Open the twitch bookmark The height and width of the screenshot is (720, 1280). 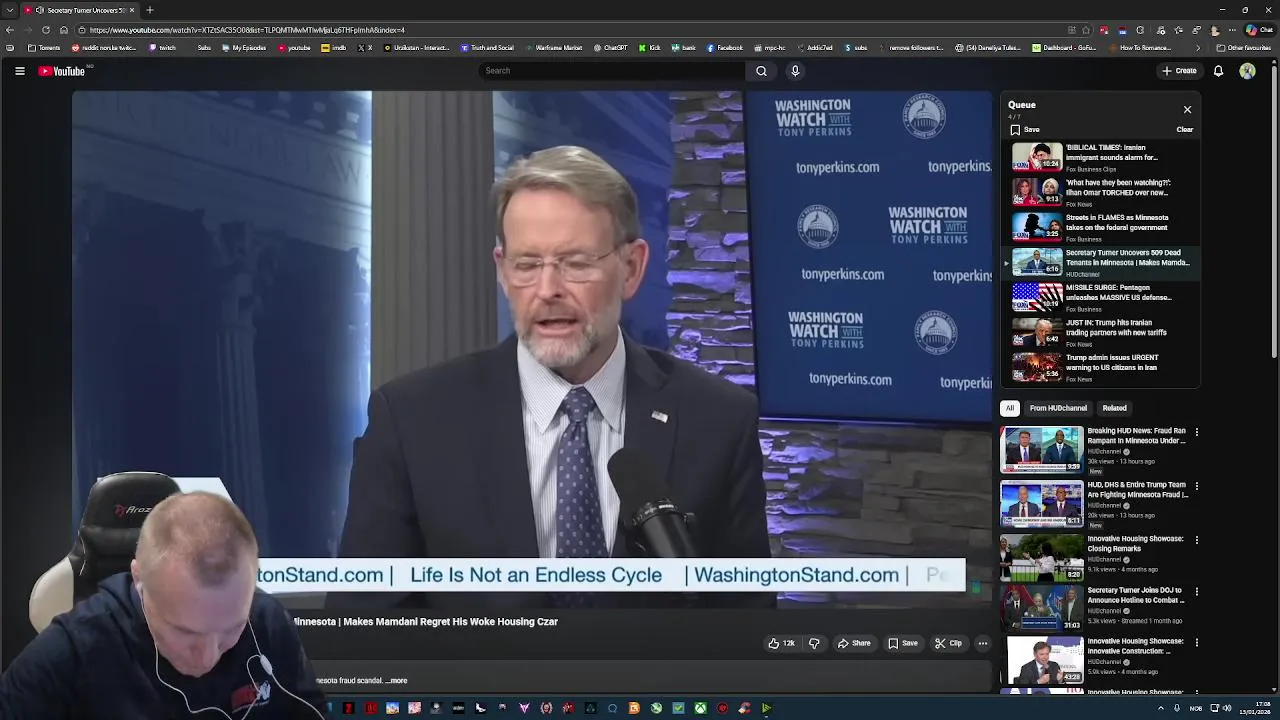click(163, 48)
